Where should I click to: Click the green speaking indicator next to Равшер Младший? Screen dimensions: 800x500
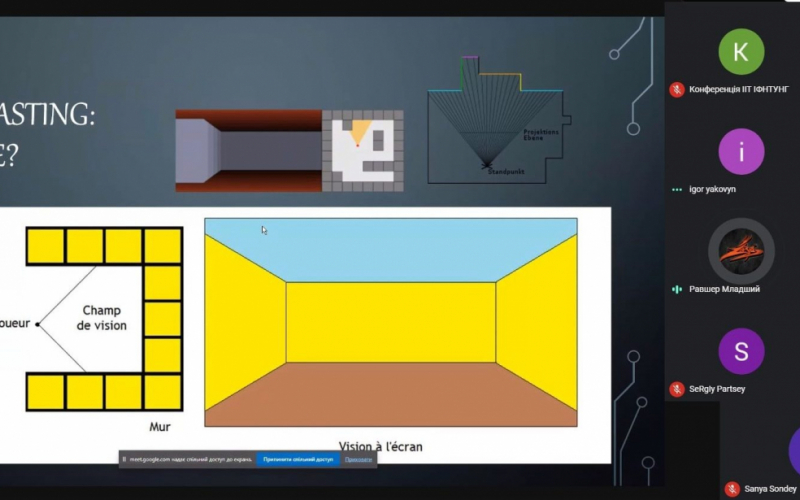pos(677,289)
